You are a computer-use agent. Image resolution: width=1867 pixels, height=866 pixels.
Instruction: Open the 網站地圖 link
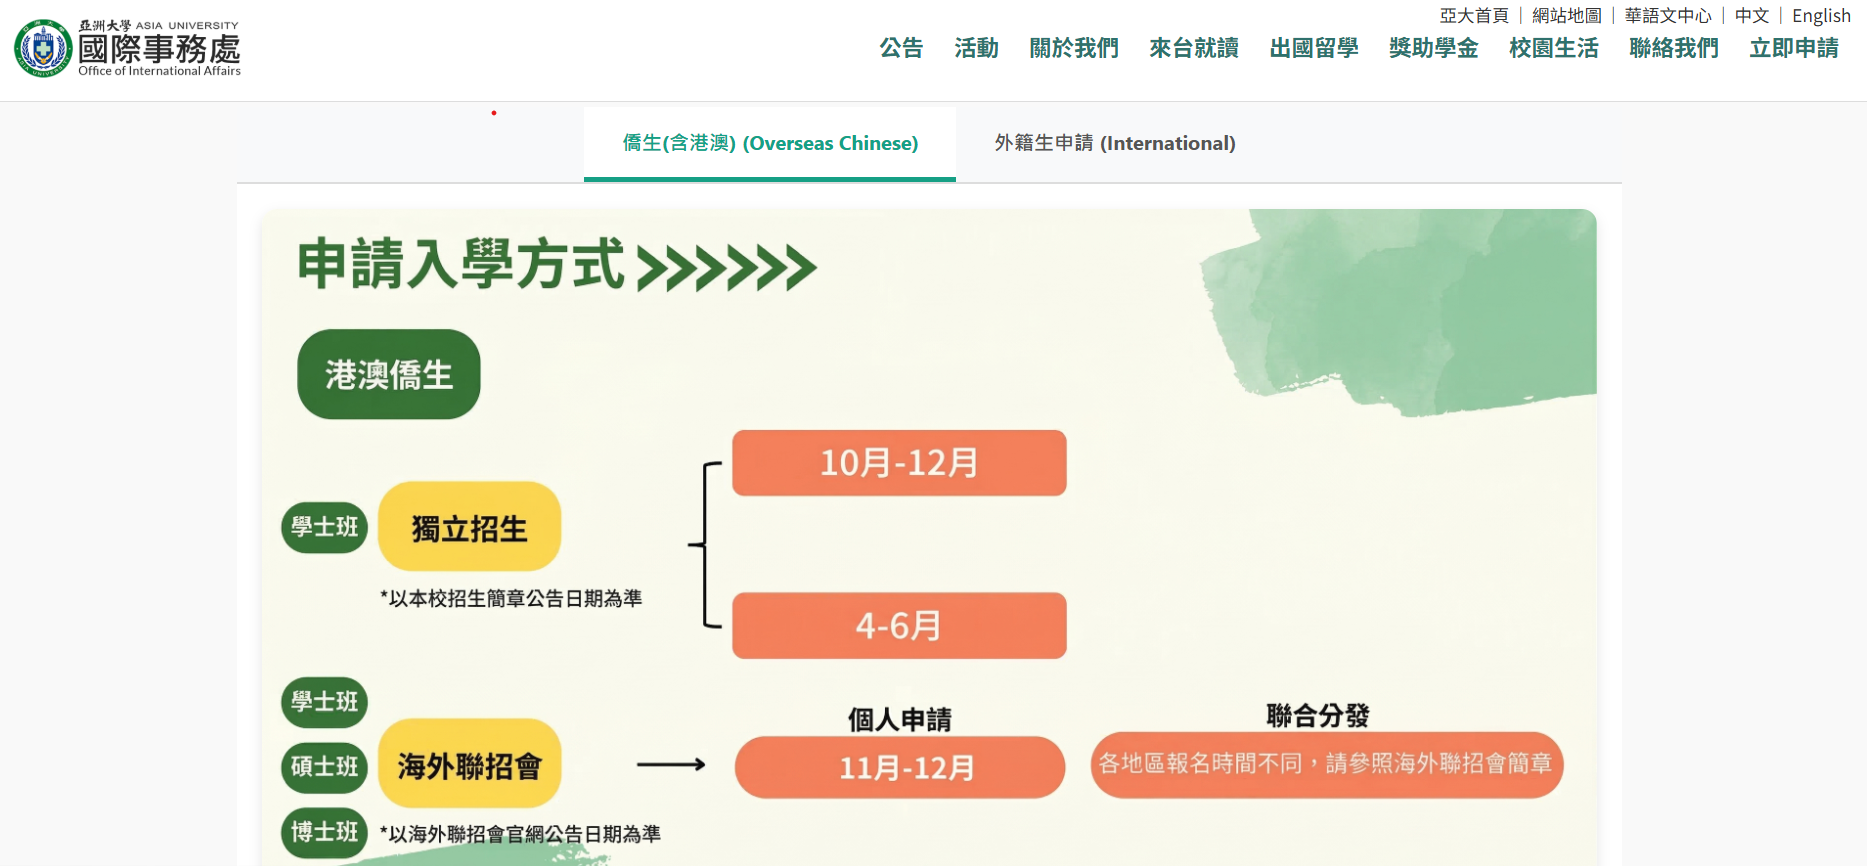(x=1567, y=15)
